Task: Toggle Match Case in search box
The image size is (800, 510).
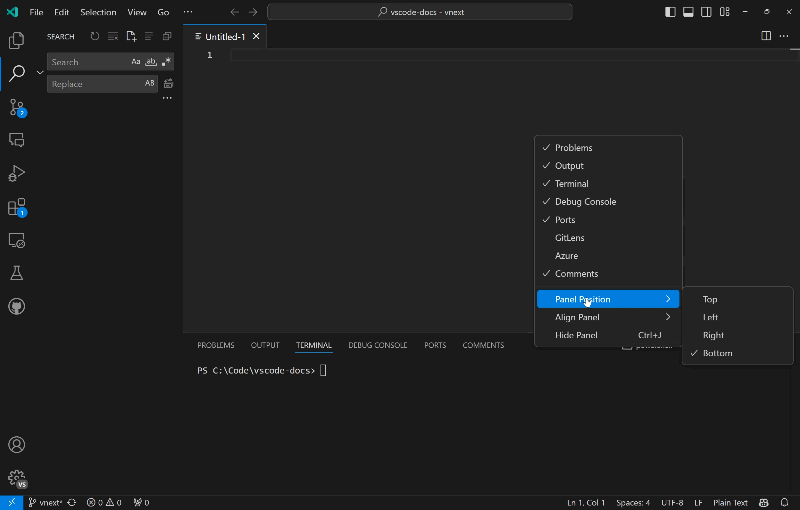Action: coord(136,62)
